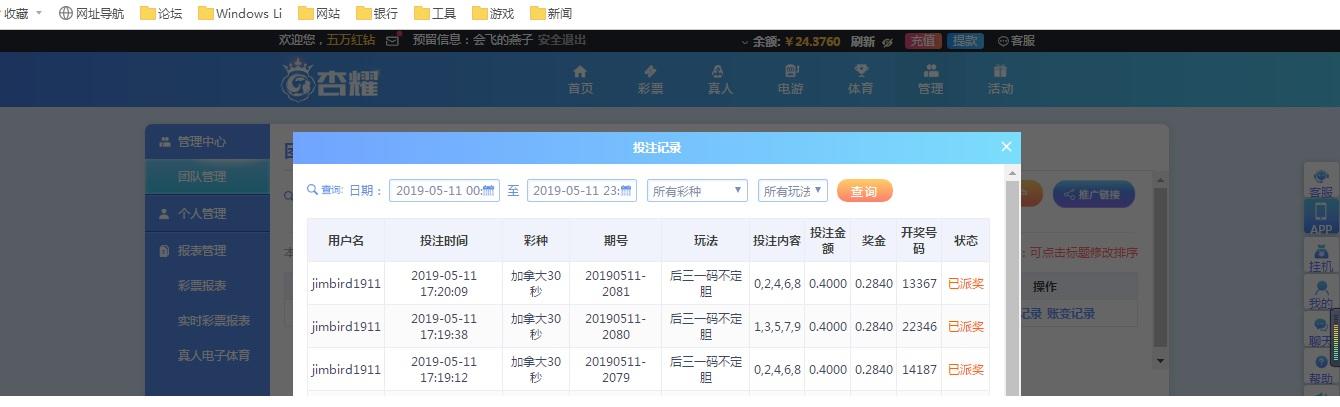Open the 新闻 bookmark folder
Screen dimensions: 1340x407
pos(551,13)
